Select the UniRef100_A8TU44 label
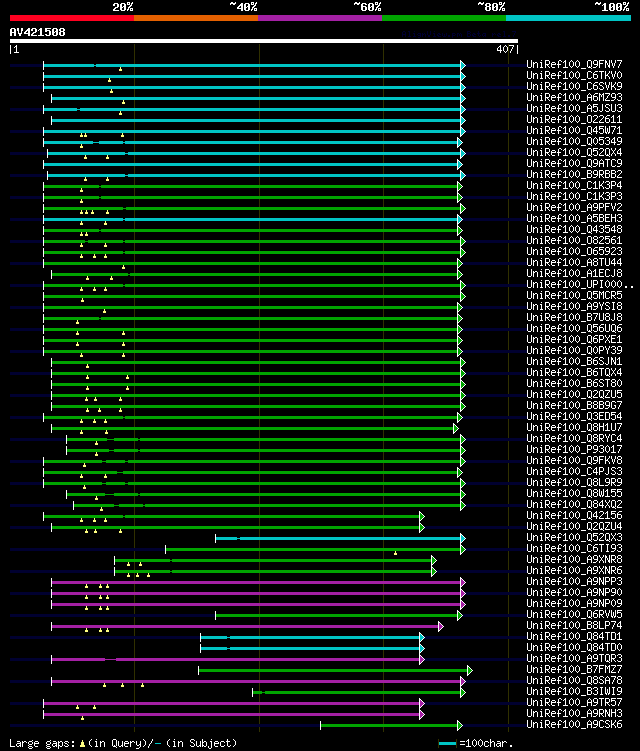640x751 pixels. tap(574, 262)
